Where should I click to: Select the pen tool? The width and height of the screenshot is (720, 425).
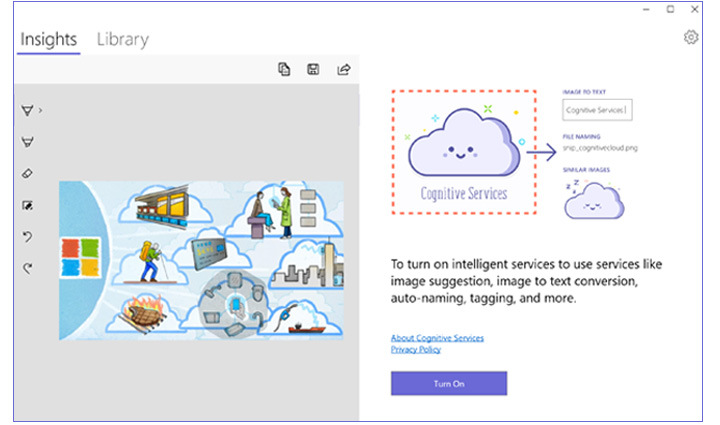pos(27,110)
